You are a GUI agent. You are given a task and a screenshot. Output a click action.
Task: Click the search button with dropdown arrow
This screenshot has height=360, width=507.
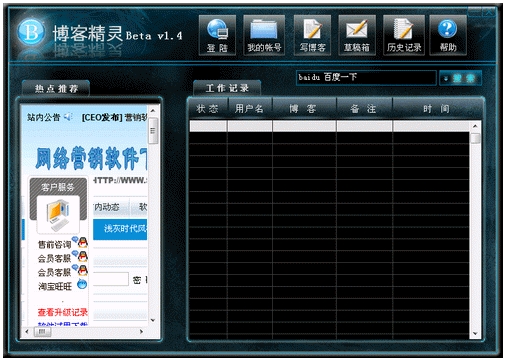(460, 78)
